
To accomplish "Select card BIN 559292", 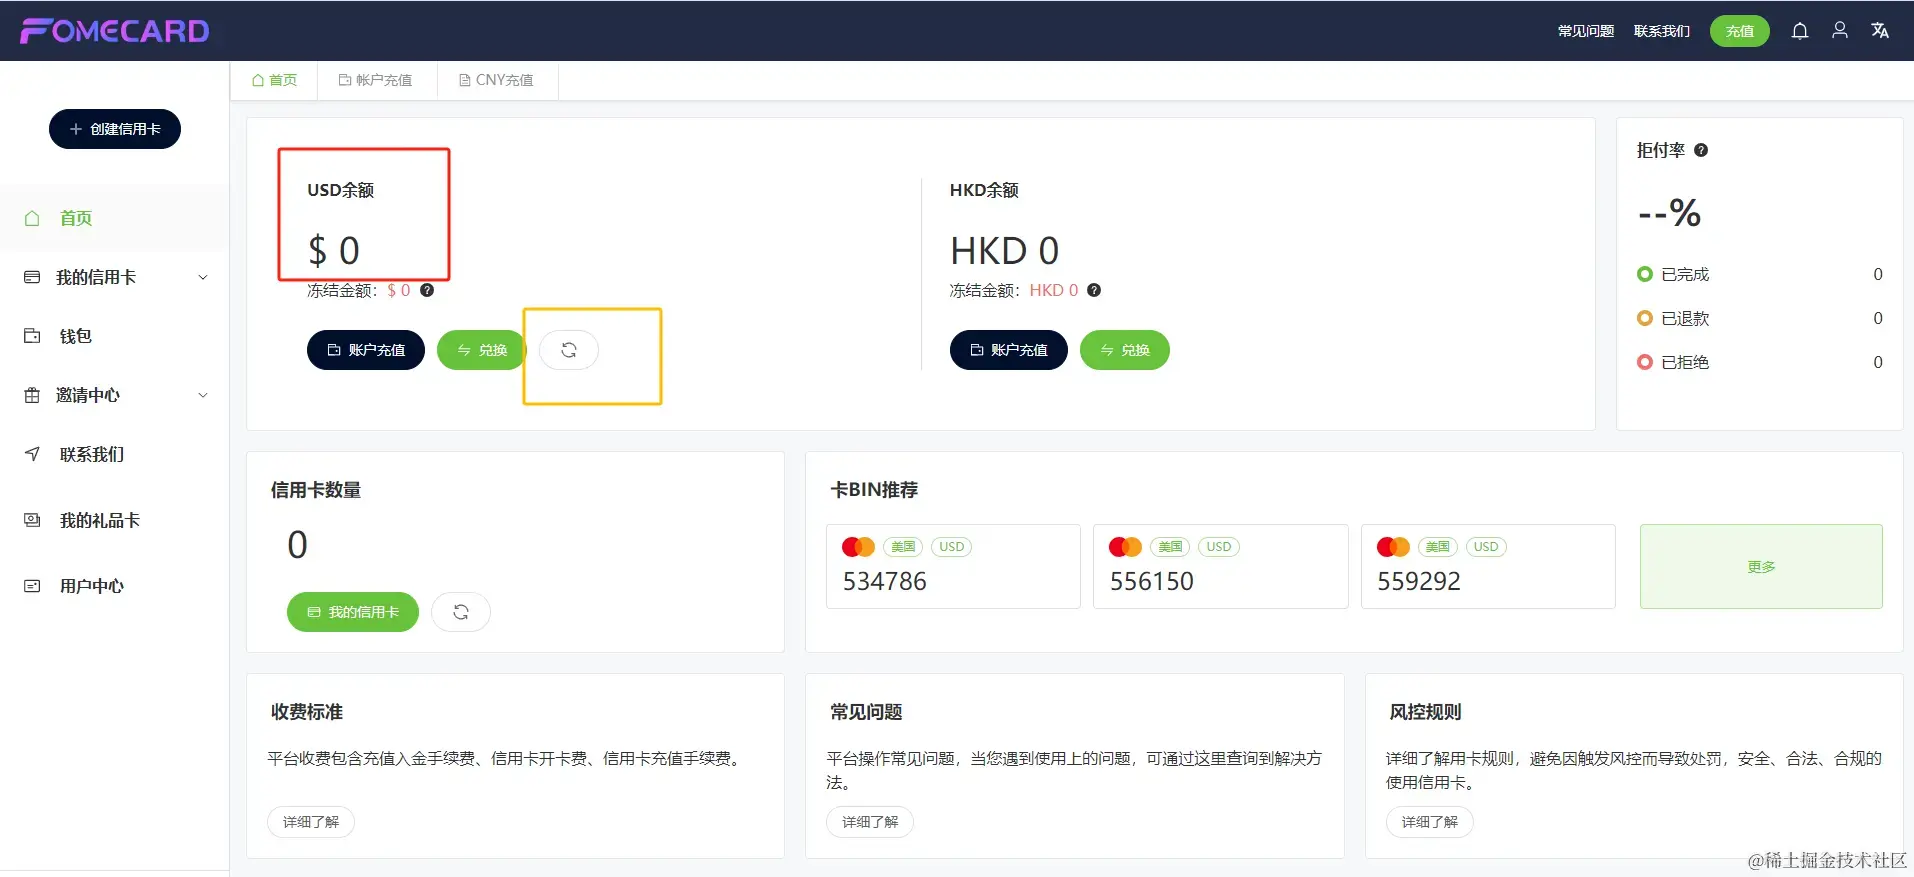I will 1488,567.
